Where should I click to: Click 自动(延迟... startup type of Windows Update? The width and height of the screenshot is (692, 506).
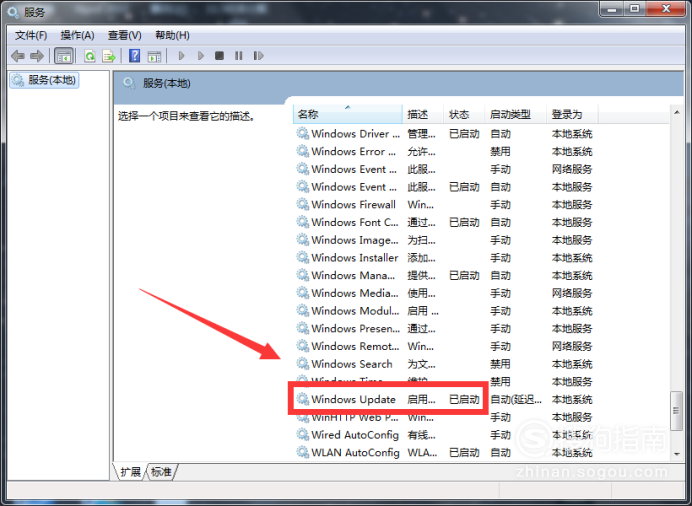coord(516,399)
